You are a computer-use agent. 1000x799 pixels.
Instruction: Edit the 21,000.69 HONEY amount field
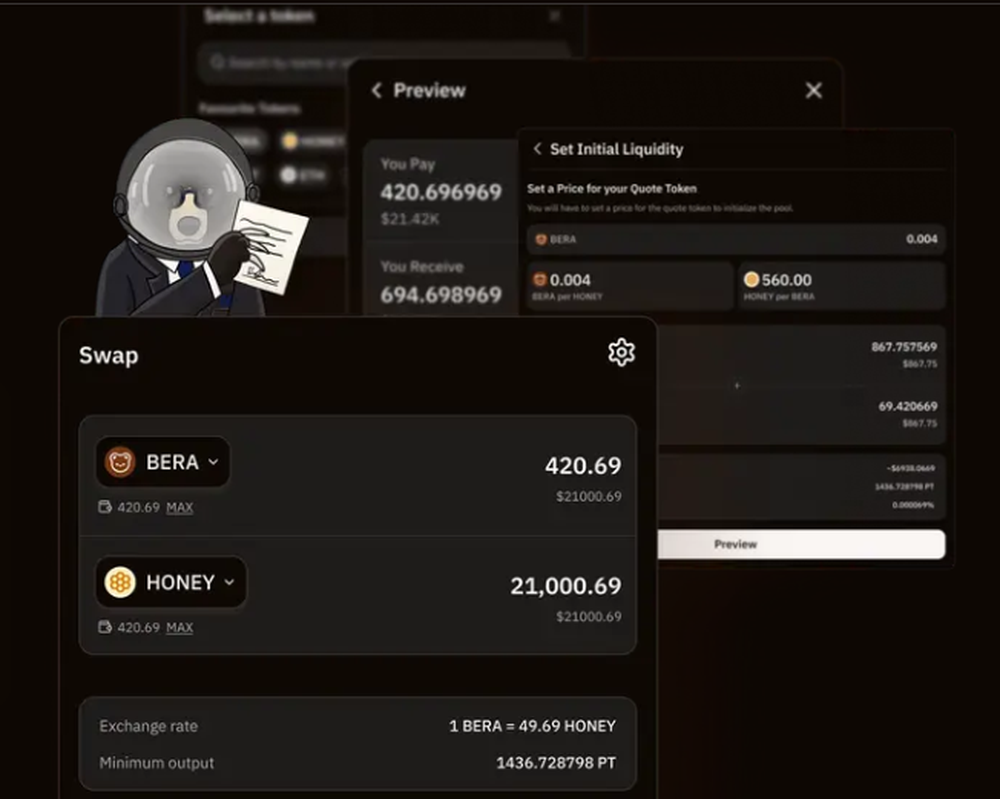click(566, 586)
